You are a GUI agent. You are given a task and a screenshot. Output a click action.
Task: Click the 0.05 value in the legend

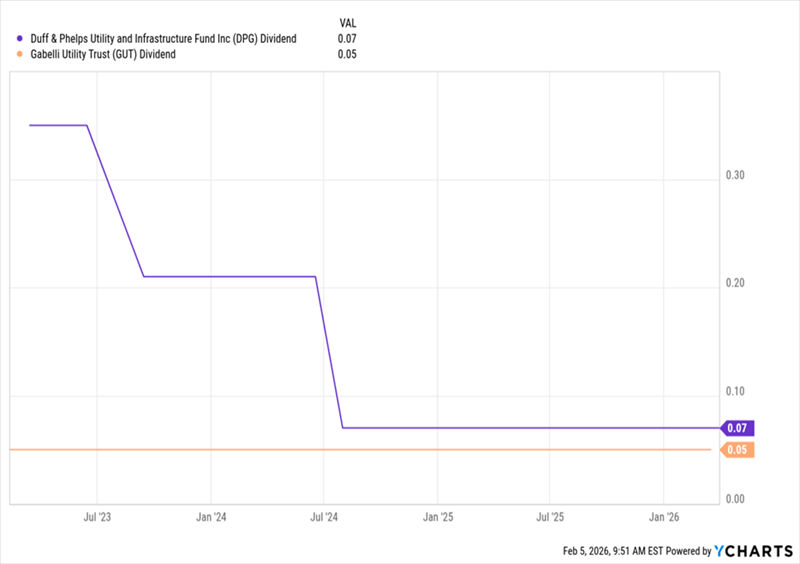click(x=348, y=55)
